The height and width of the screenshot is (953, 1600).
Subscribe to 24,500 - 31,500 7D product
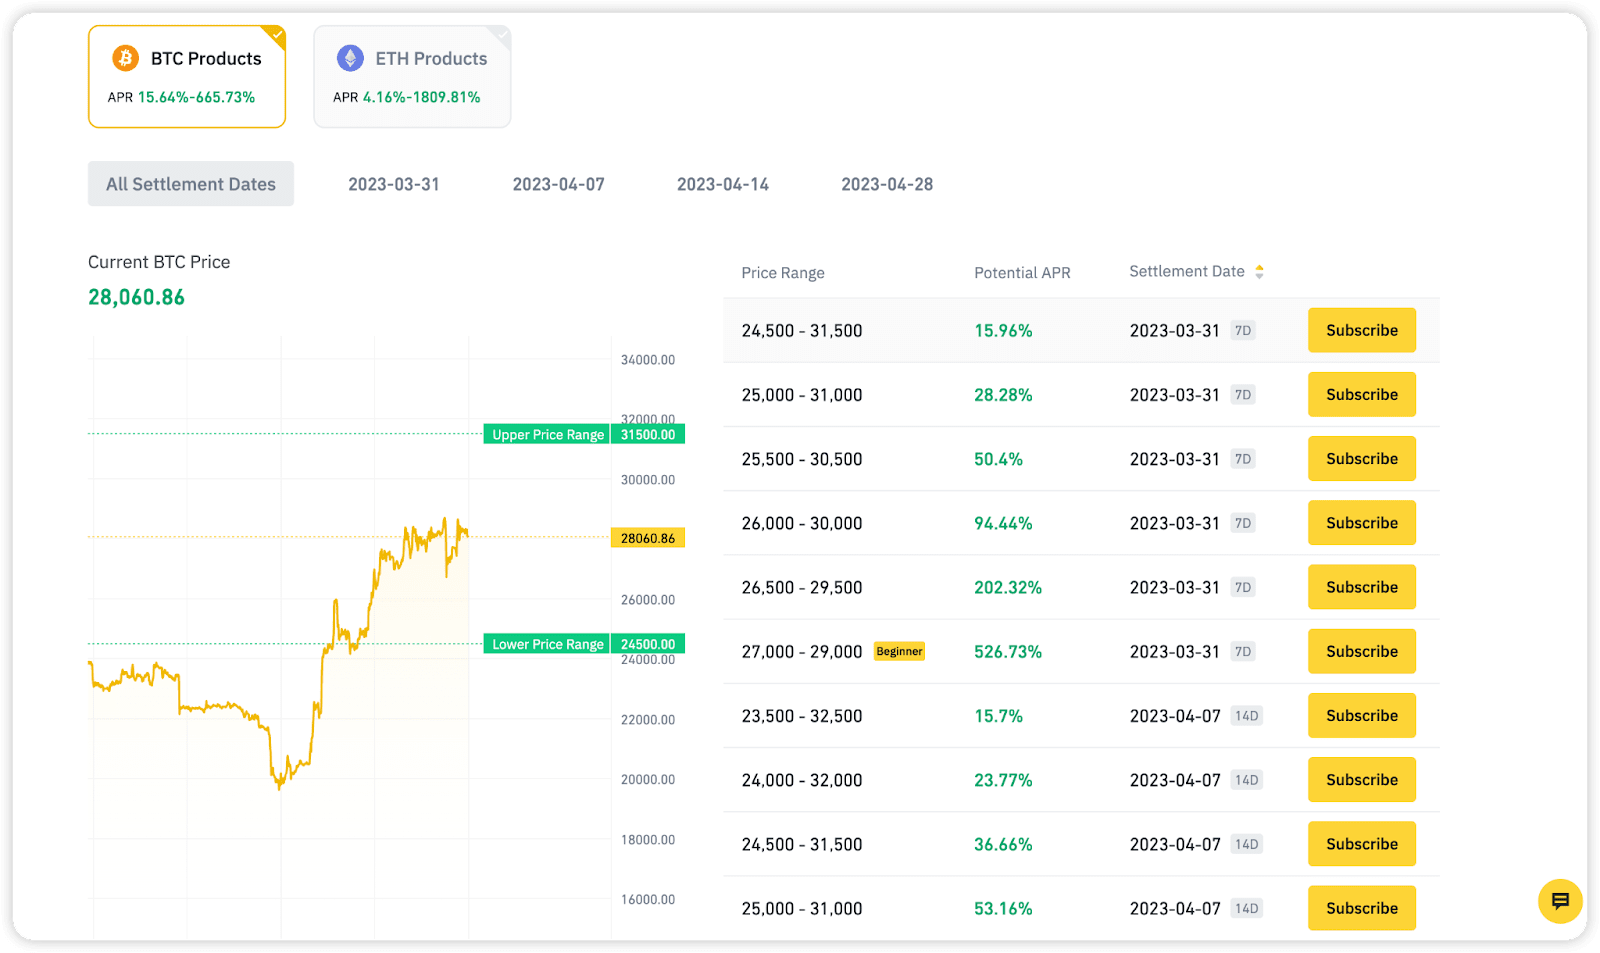click(x=1361, y=330)
